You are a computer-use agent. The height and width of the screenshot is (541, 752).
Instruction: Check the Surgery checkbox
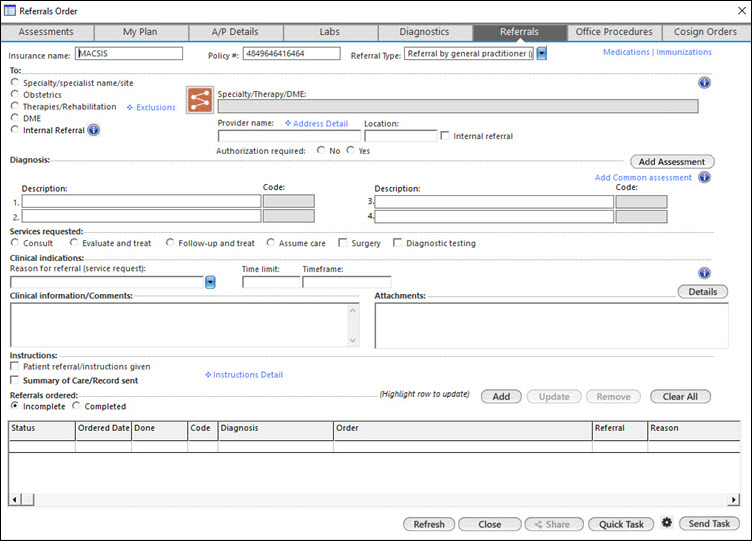343,243
